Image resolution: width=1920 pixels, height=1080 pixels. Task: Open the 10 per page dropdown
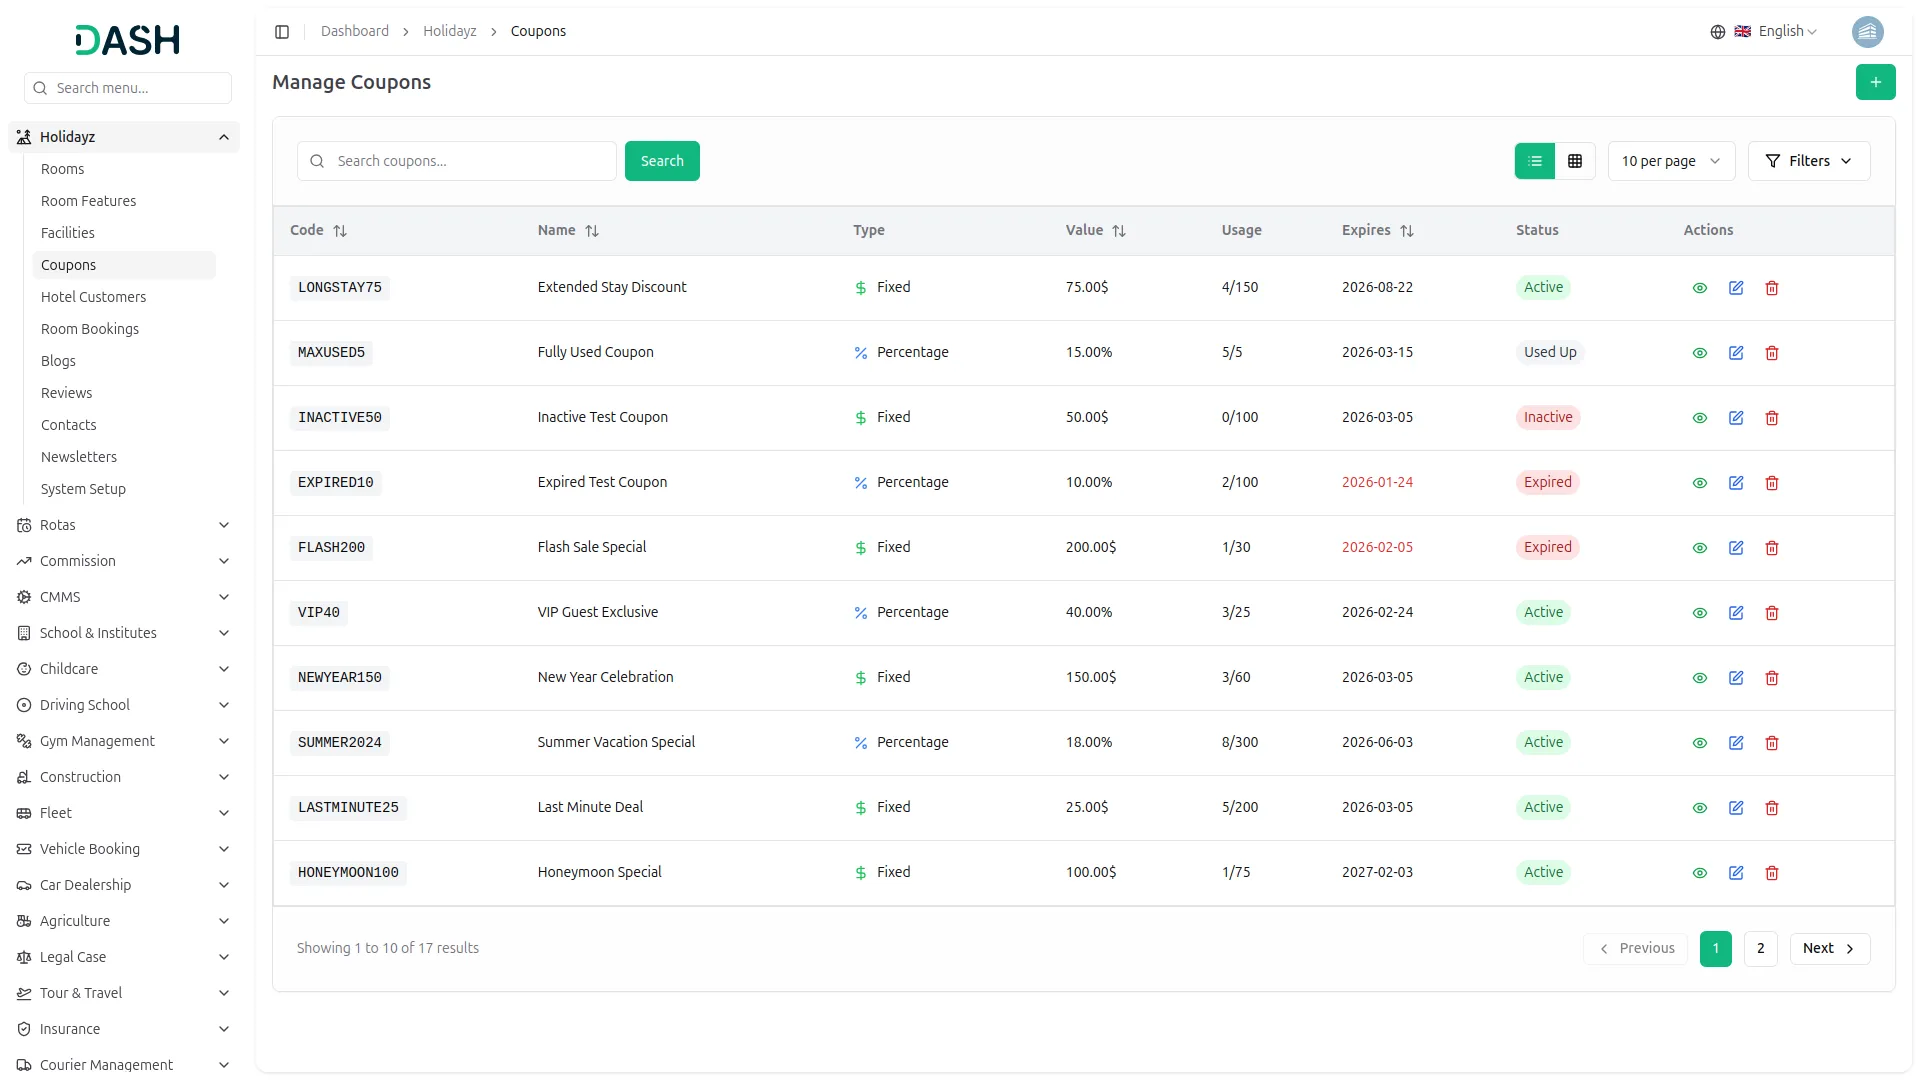(x=1670, y=161)
